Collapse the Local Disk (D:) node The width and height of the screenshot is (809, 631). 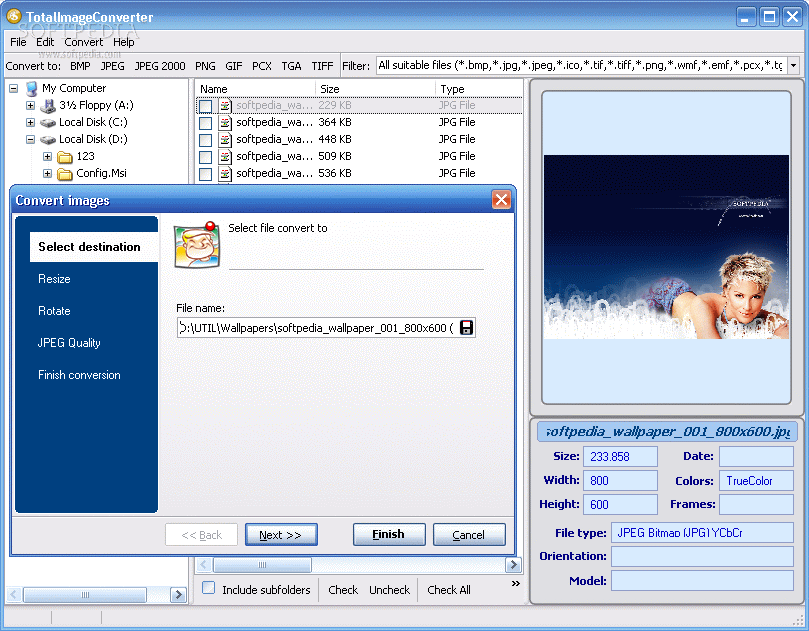[30, 140]
